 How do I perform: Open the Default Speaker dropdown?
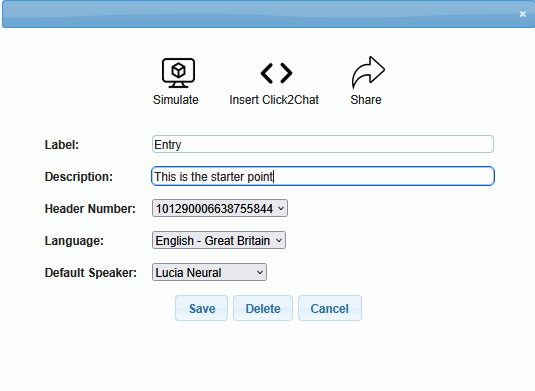(209, 272)
